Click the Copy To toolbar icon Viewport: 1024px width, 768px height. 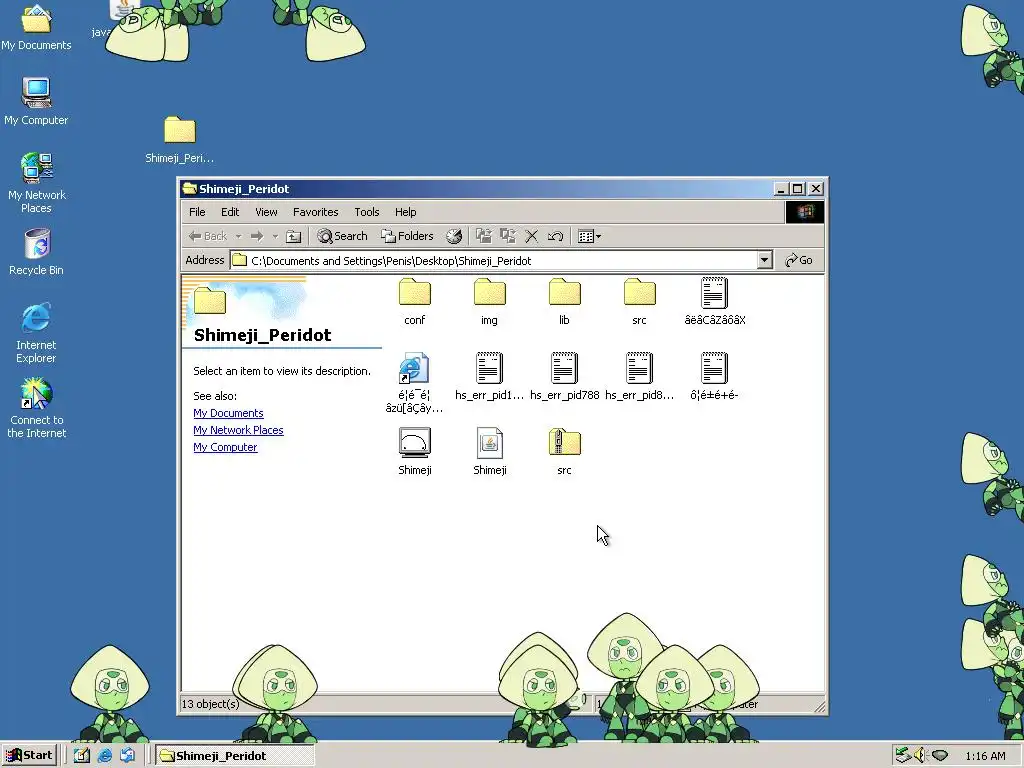pos(507,236)
